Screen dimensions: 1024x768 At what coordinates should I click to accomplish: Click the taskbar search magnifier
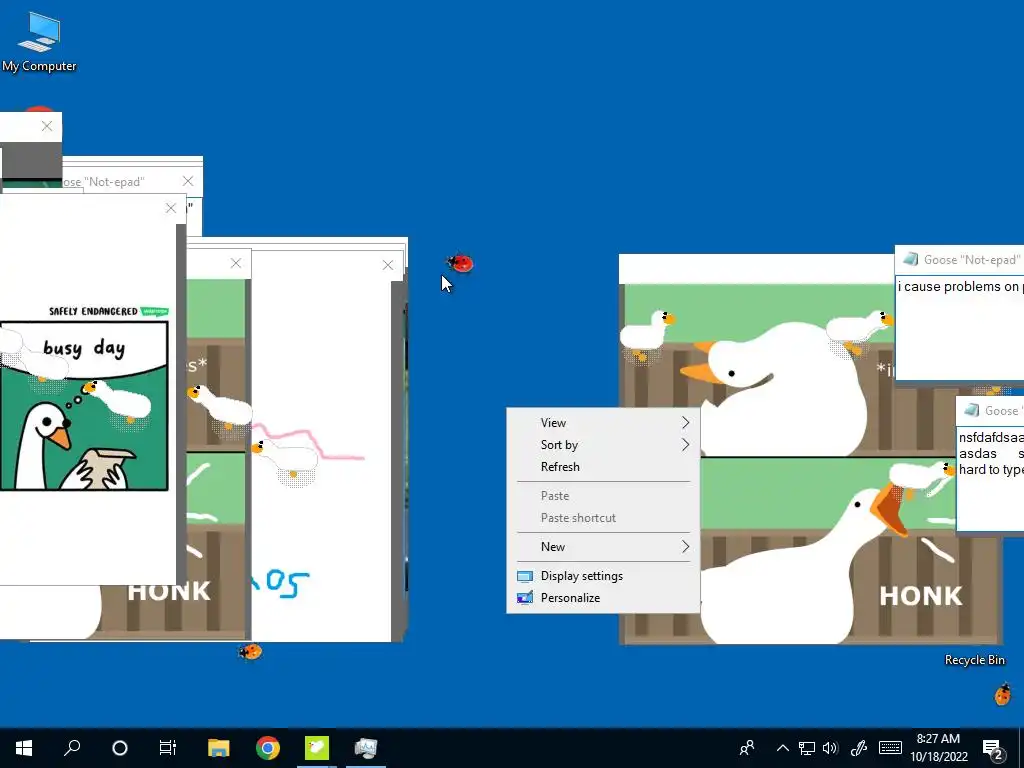72,748
